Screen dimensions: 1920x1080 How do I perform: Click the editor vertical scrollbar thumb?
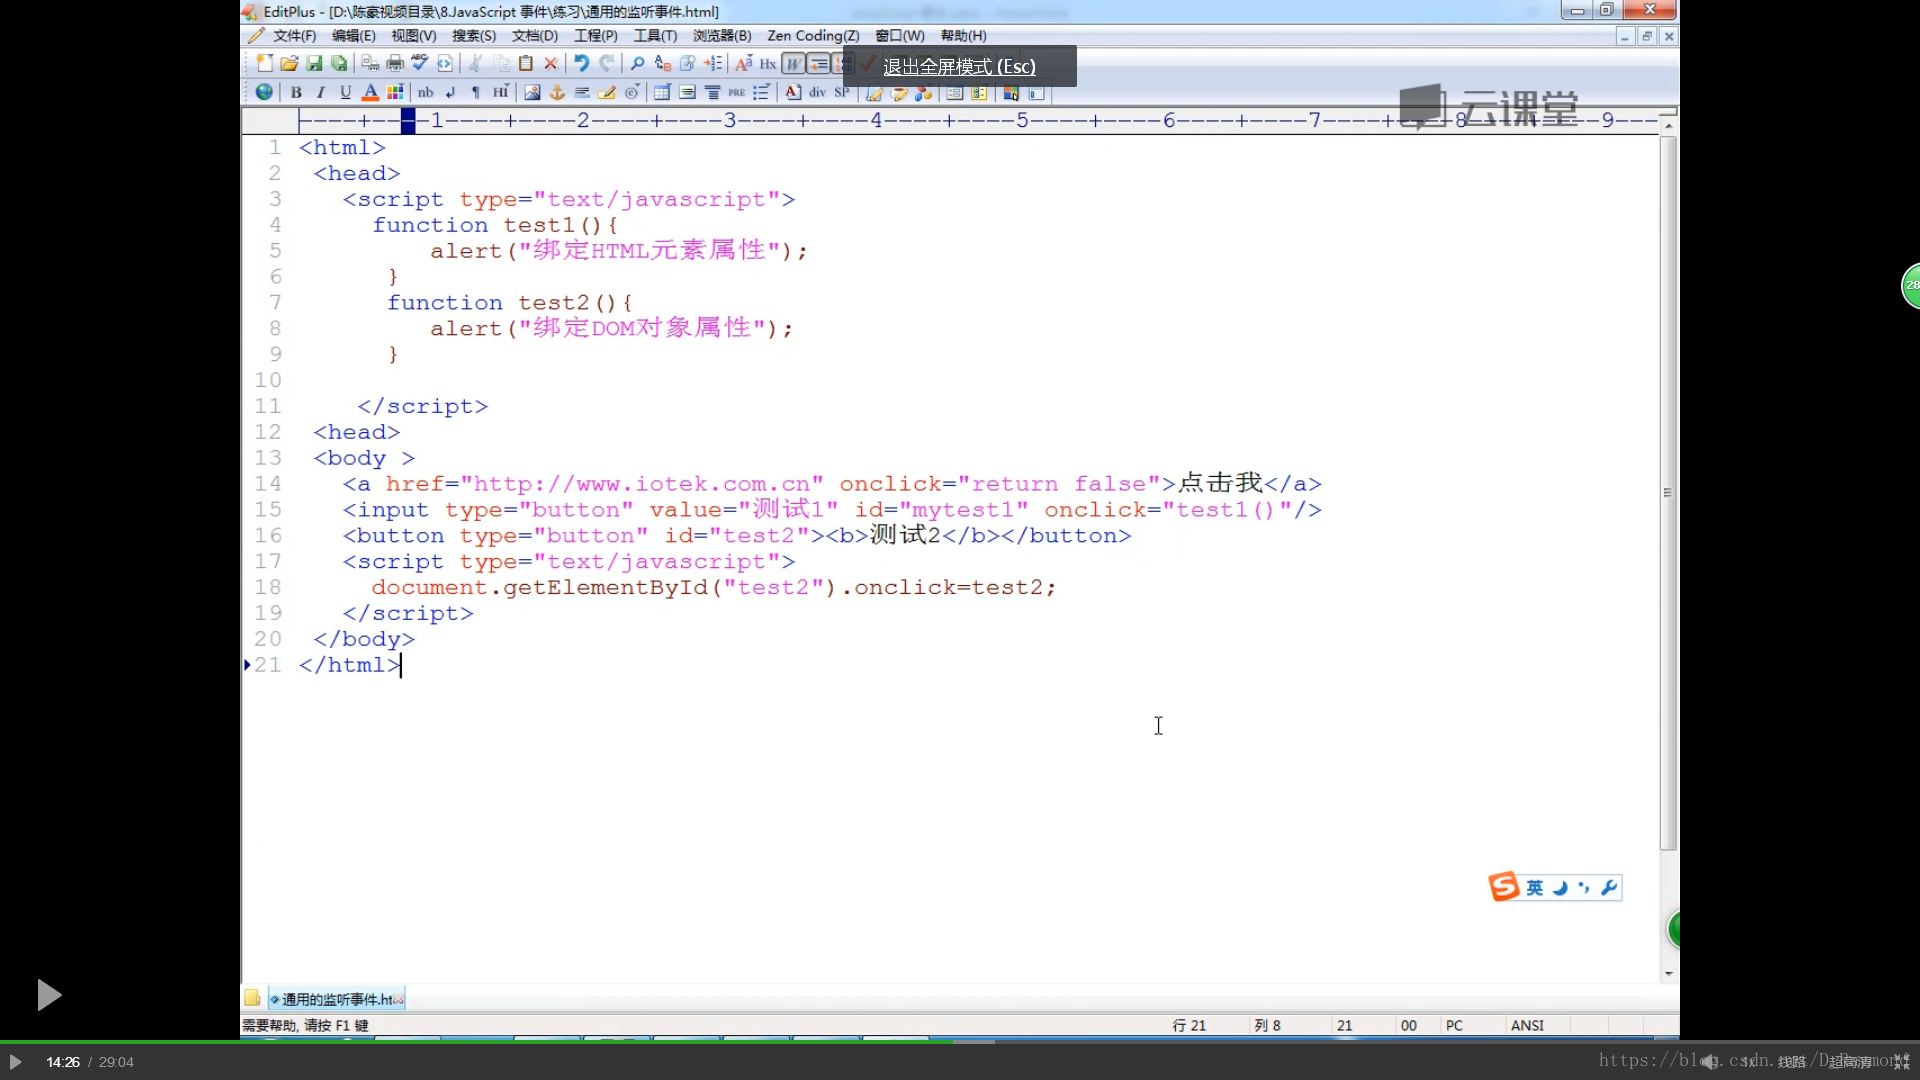1668,493
